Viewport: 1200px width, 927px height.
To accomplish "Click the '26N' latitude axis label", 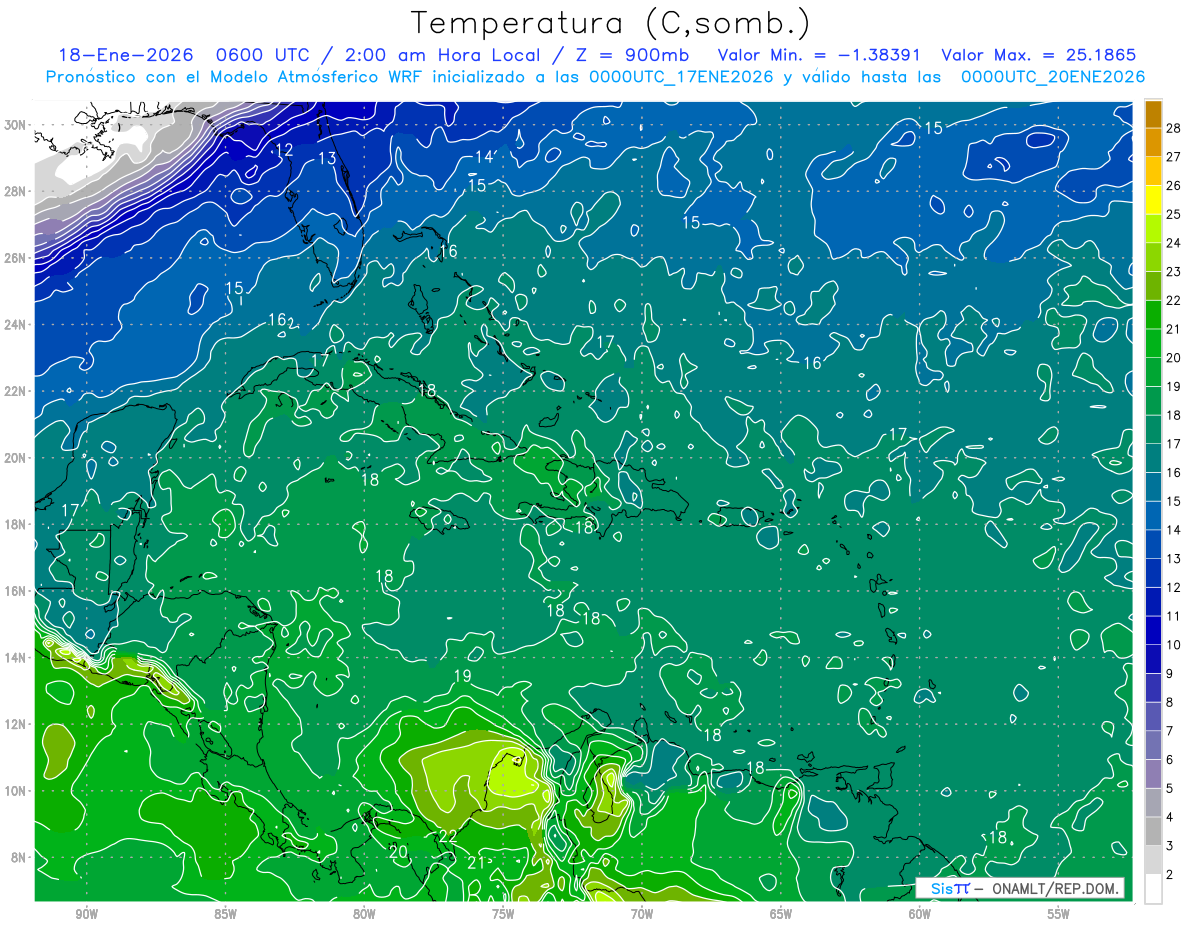I will [x=16, y=258].
